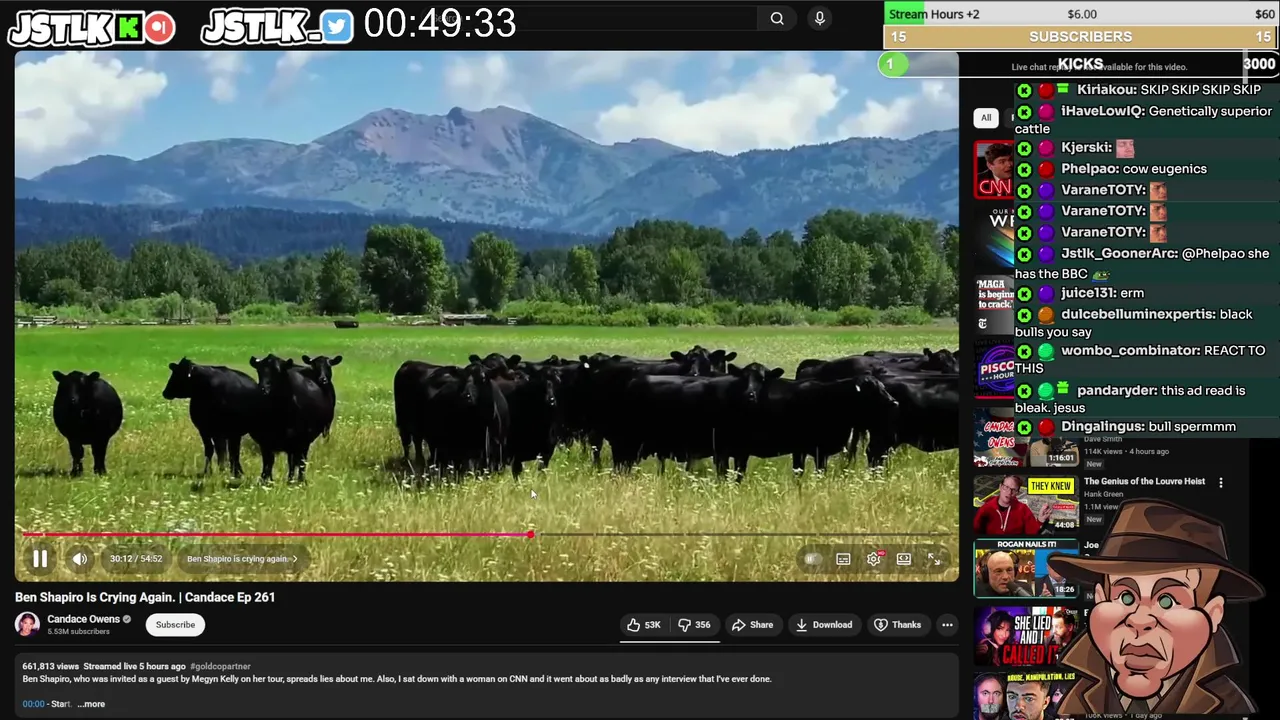Open the Candace Owens 1:16:01 thumbnail video
The width and height of the screenshot is (1280, 720).
point(1026,438)
